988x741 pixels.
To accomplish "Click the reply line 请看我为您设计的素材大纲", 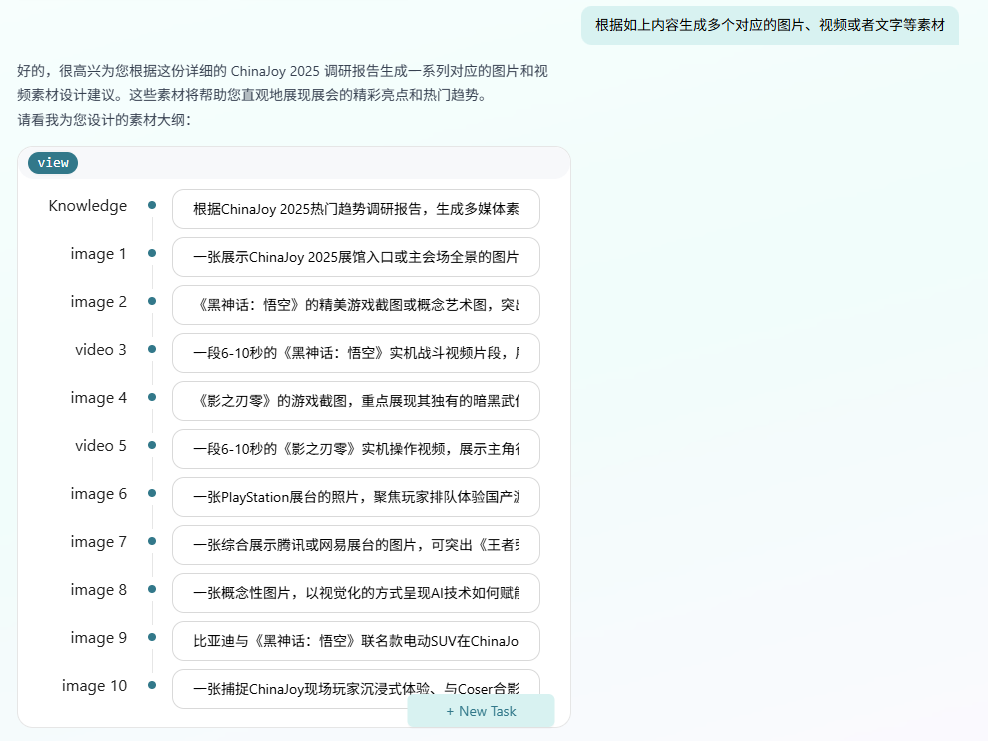I will point(104,120).
